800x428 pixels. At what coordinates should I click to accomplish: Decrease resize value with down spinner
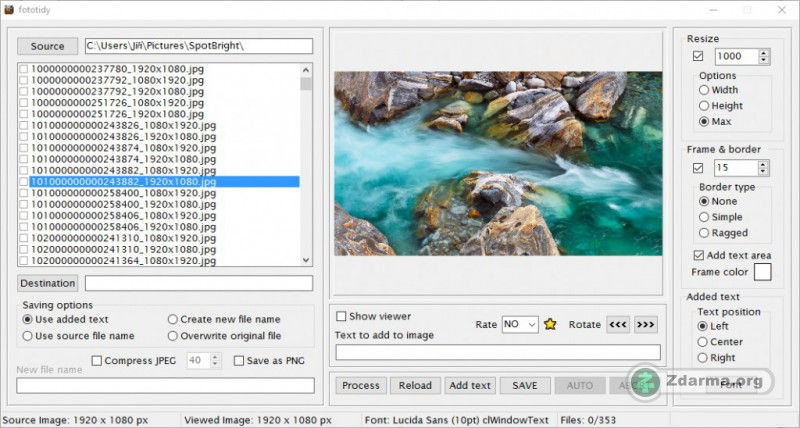click(x=764, y=60)
